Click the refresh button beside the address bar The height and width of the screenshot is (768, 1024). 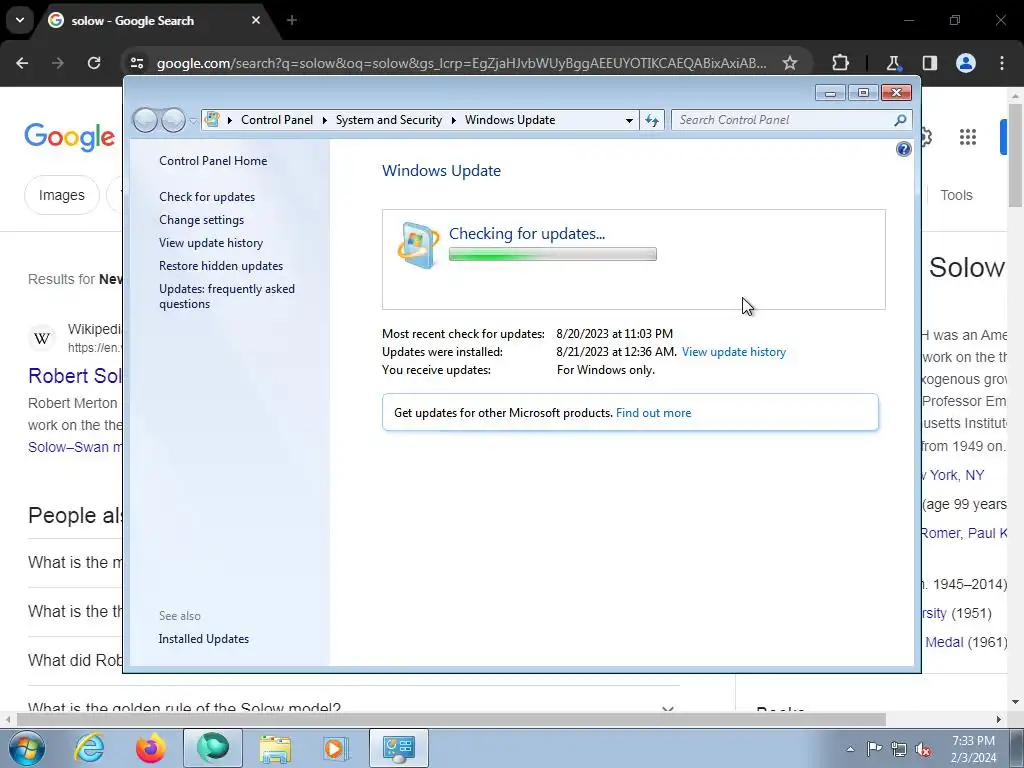[652, 120]
